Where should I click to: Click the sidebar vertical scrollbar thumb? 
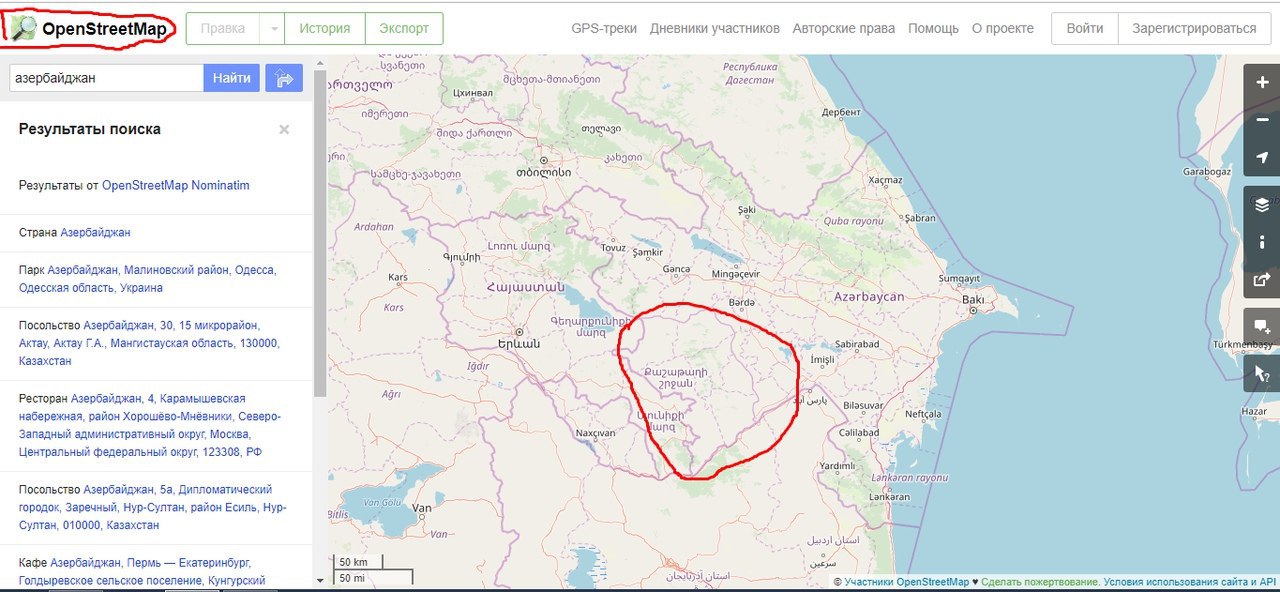(x=320, y=235)
